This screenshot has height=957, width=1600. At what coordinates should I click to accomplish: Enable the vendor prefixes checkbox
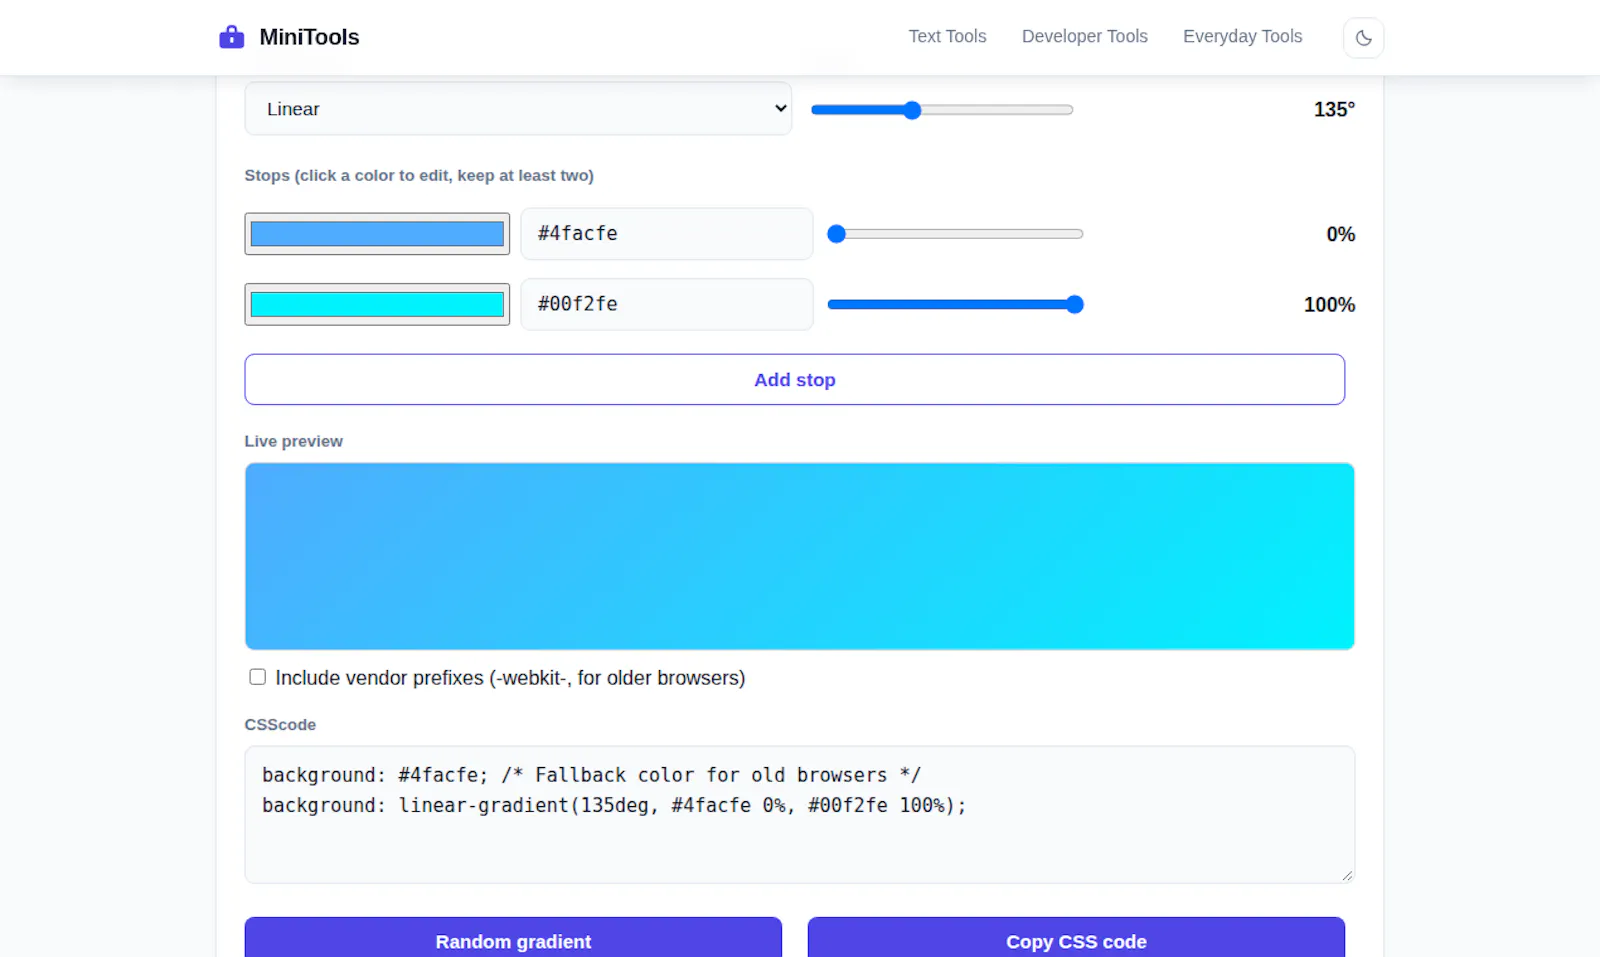pyautogui.click(x=258, y=677)
